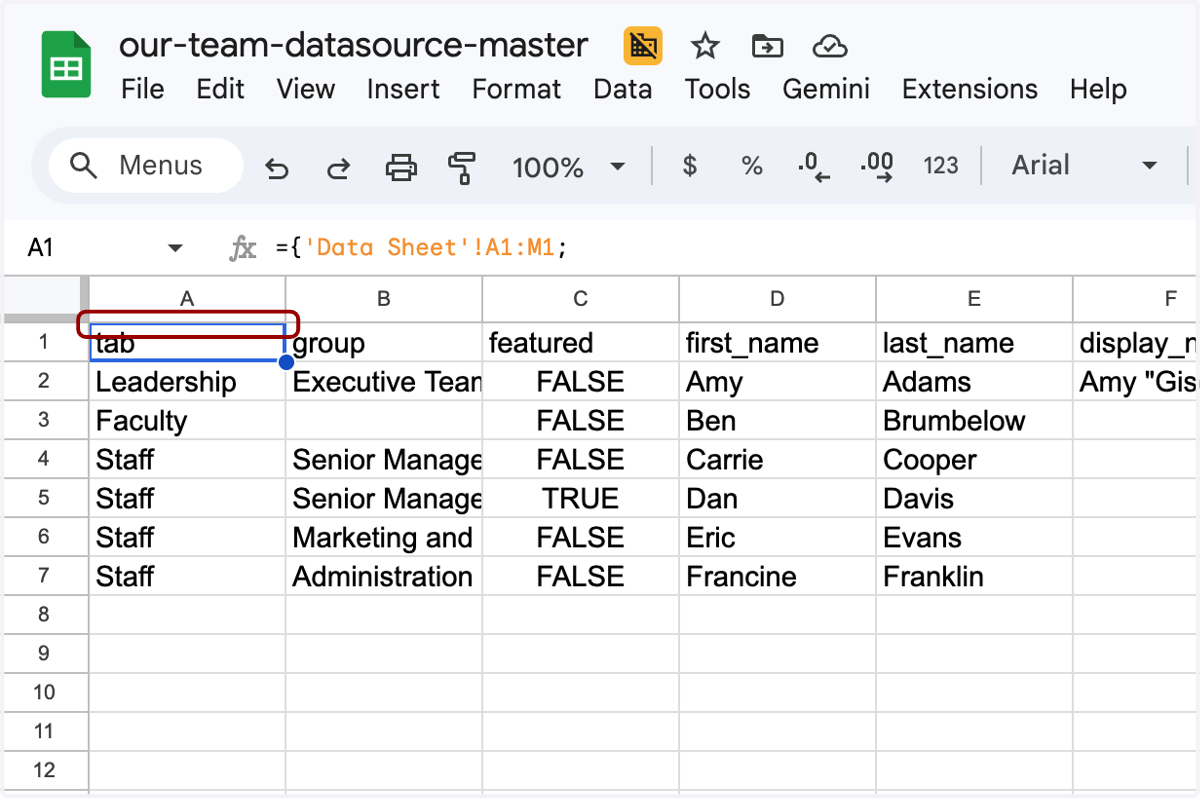Screen dimensions: 1200x798
Task: Open the zoom 100% dropdown
Action: pyautogui.click(x=568, y=167)
